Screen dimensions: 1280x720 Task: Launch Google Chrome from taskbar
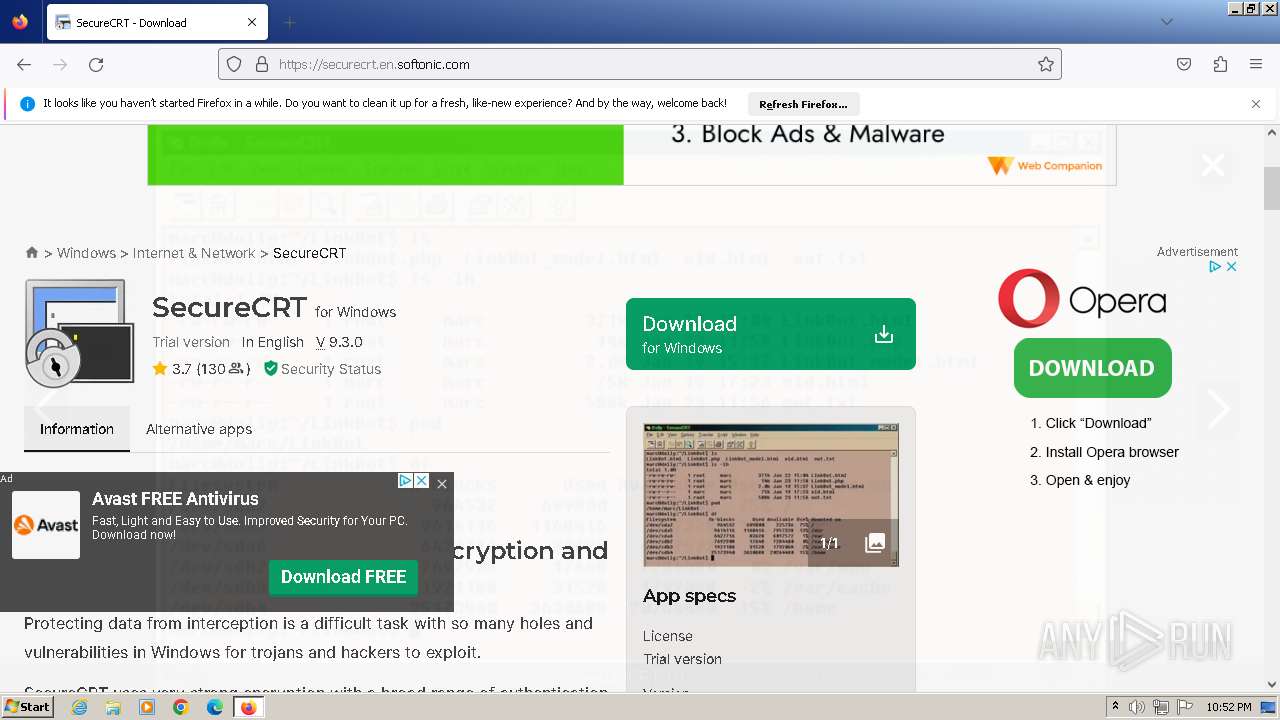coord(181,707)
